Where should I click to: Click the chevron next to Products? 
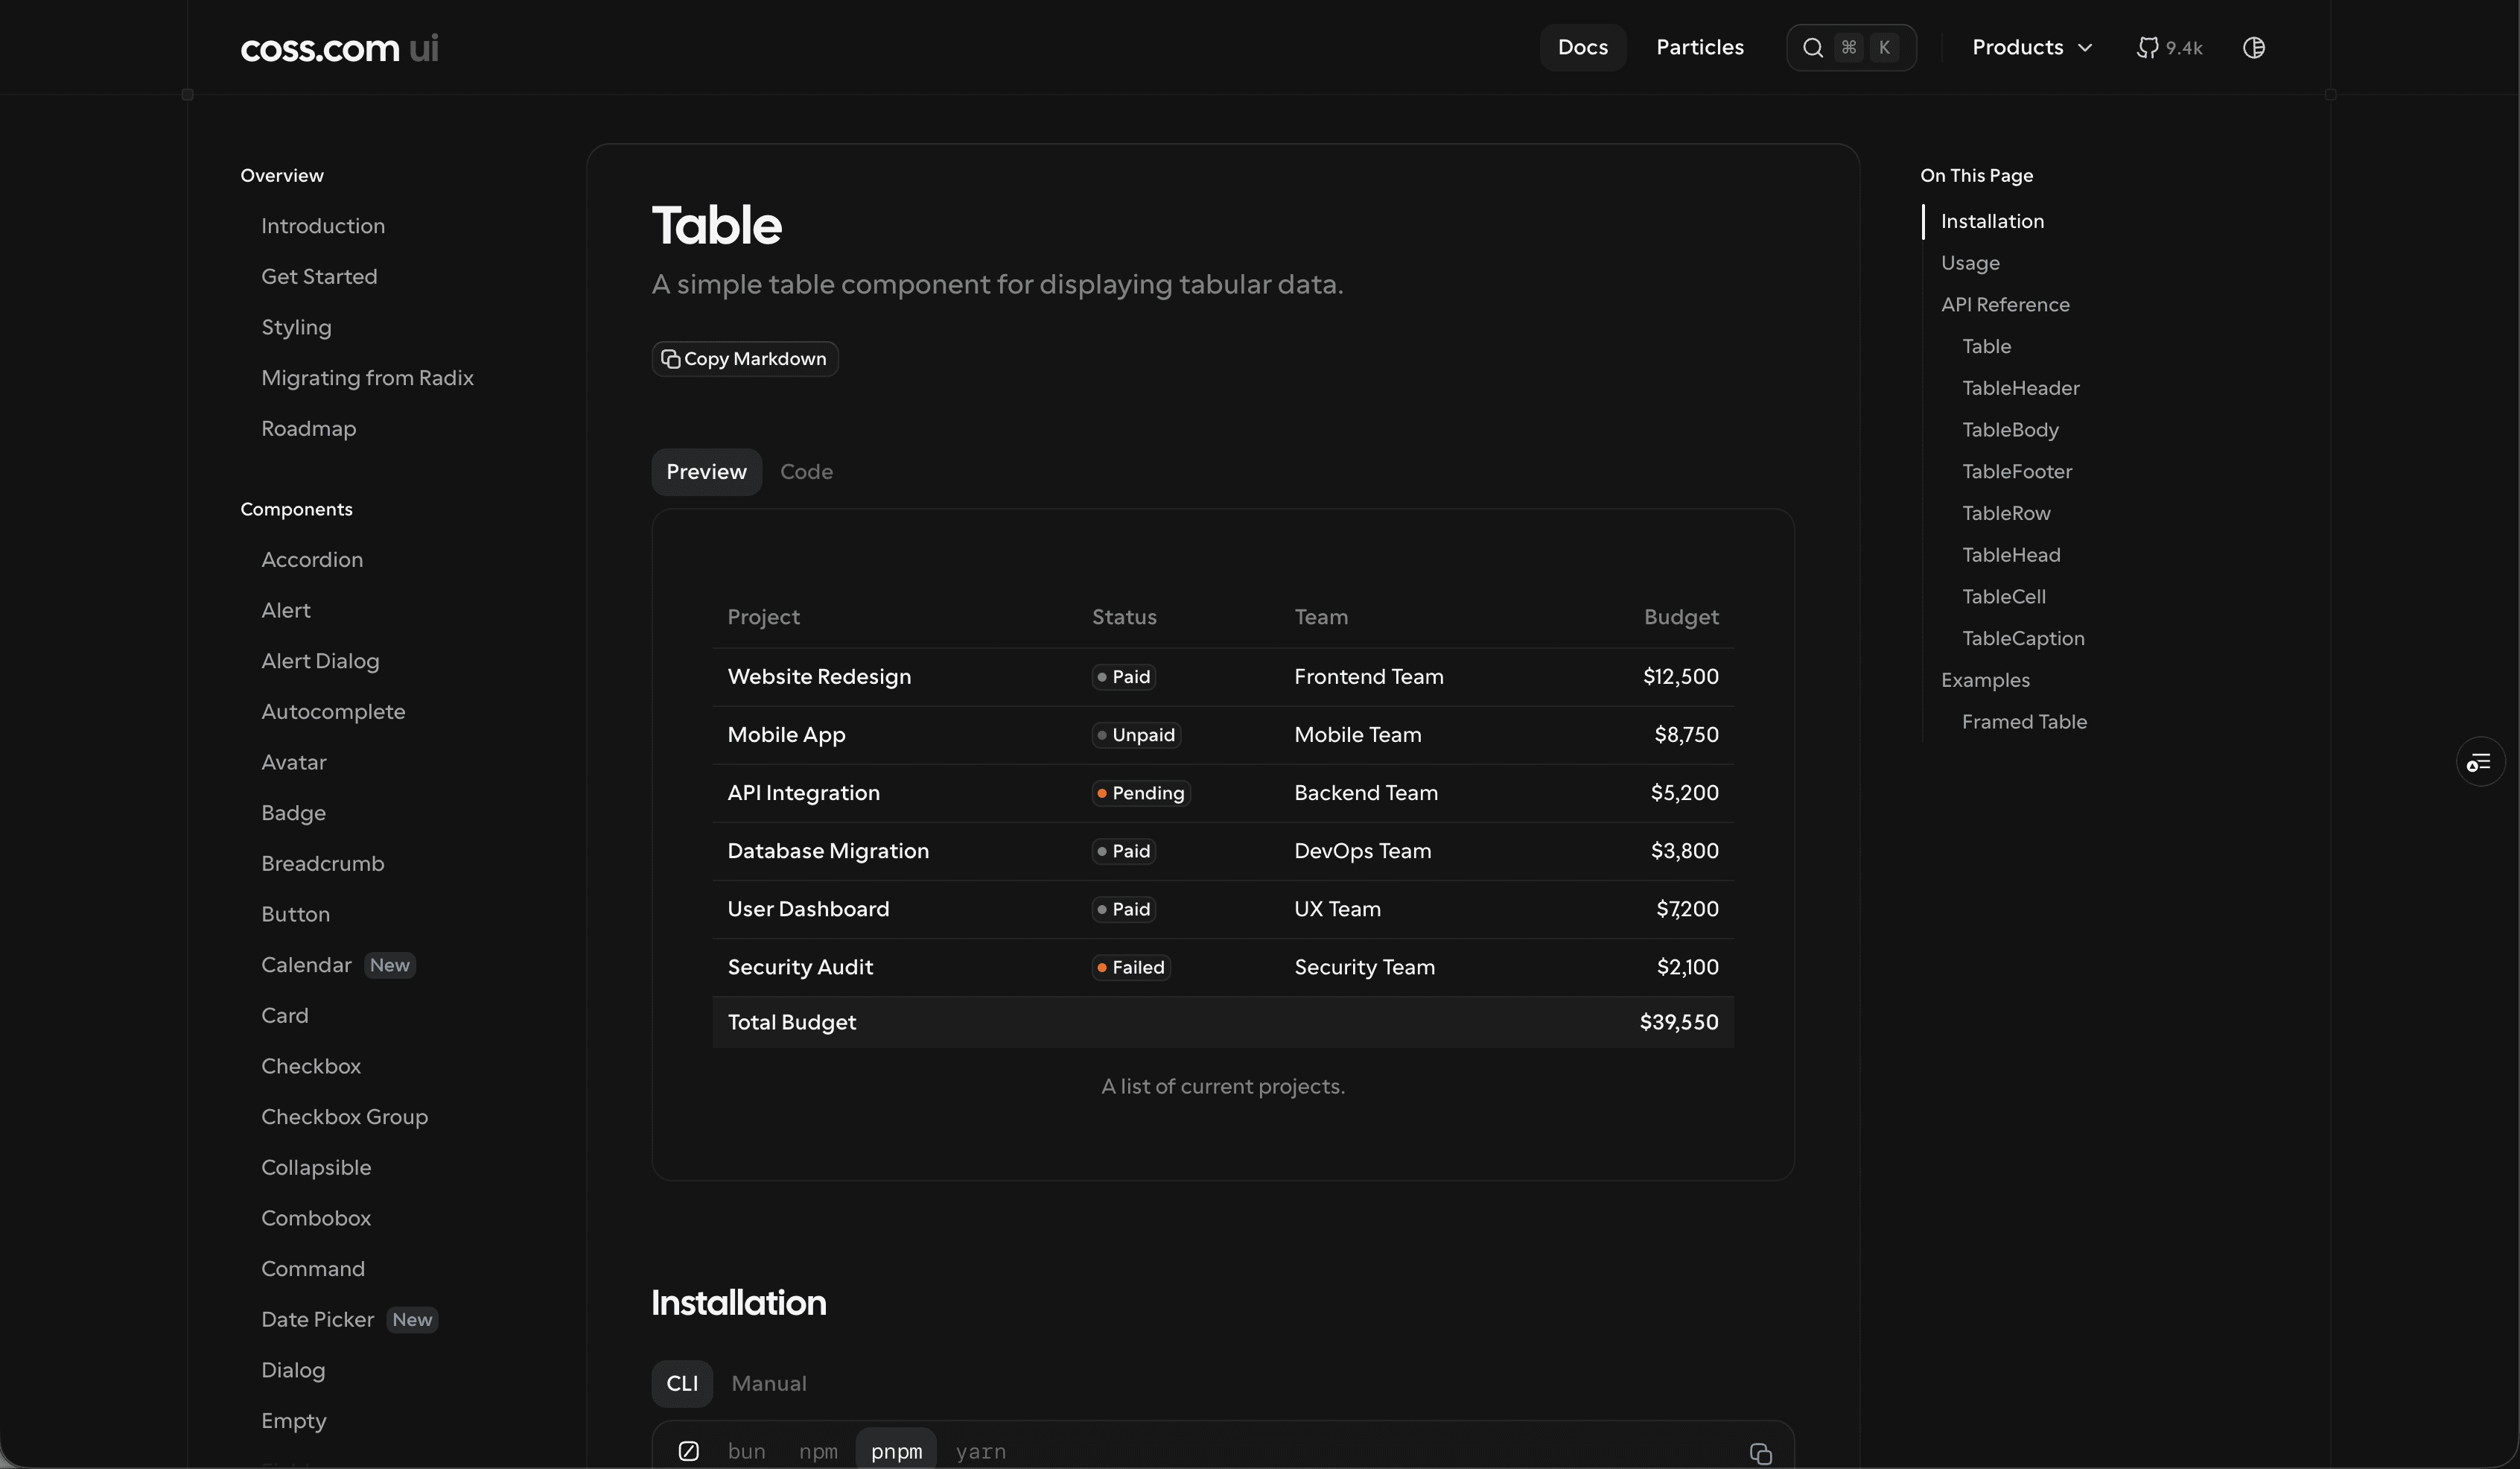coord(2085,48)
